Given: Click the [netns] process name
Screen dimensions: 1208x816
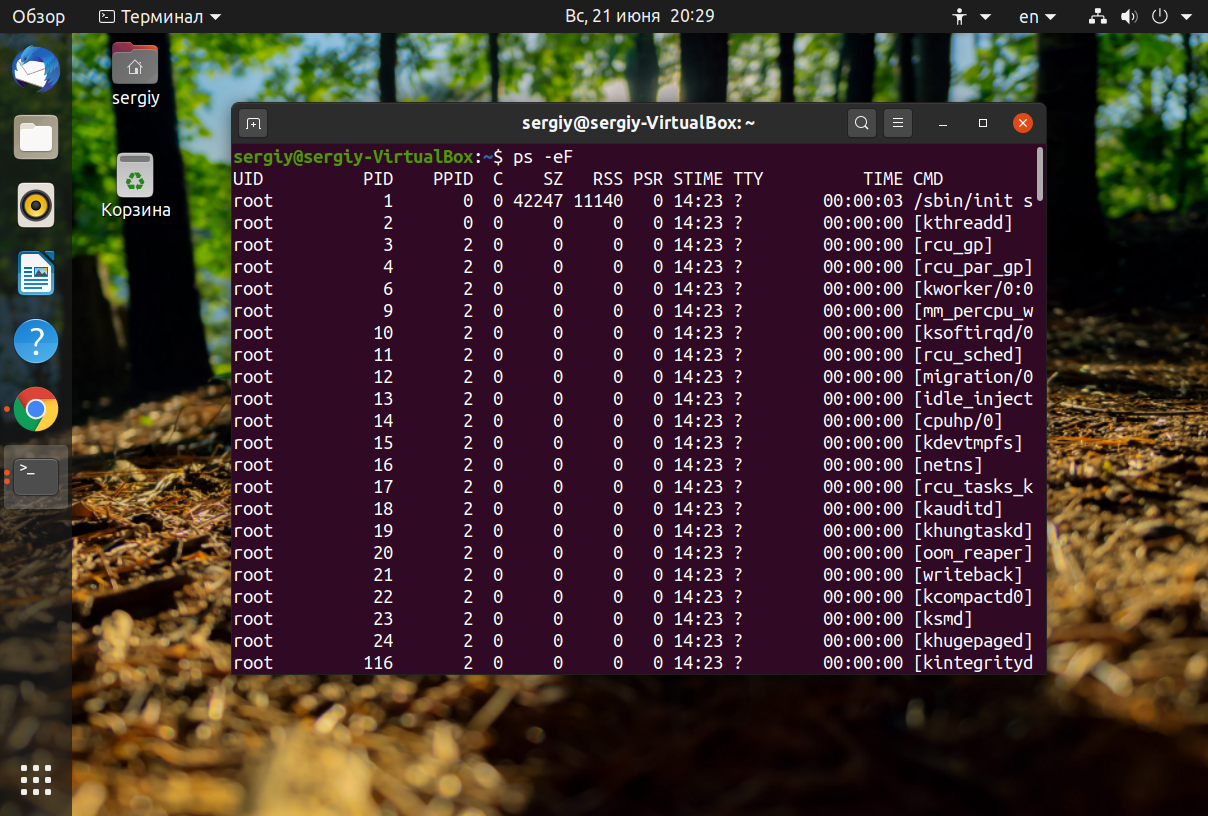Looking at the screenshot, I should pos(948,465).
